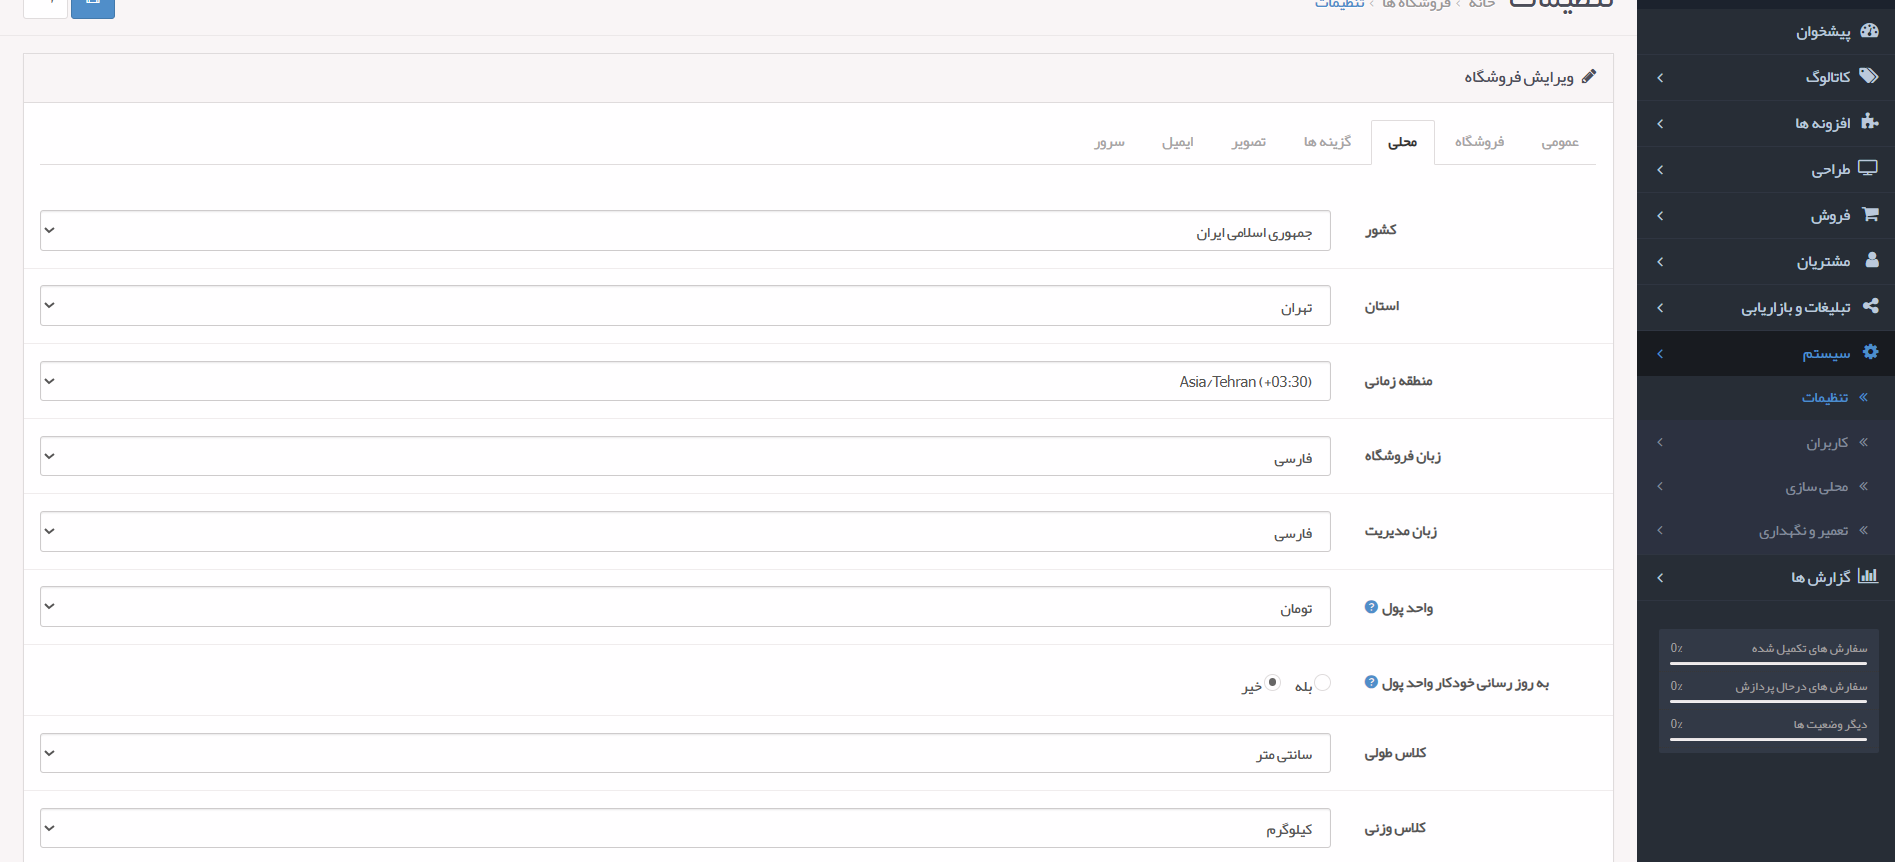Click the سیستم gear icon
The image size is (1895, 862).
[1870, 353]
